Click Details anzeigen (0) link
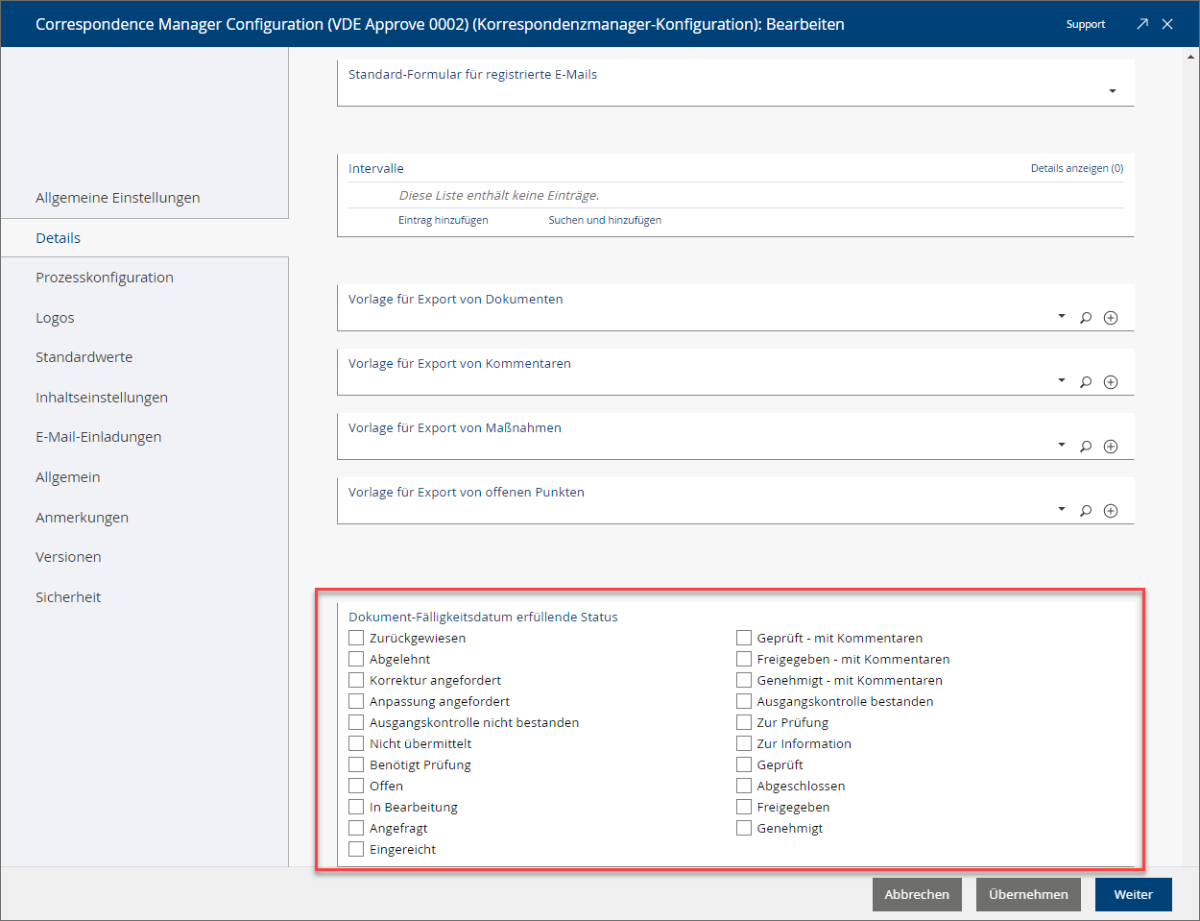 click(x=1076, y=169)
